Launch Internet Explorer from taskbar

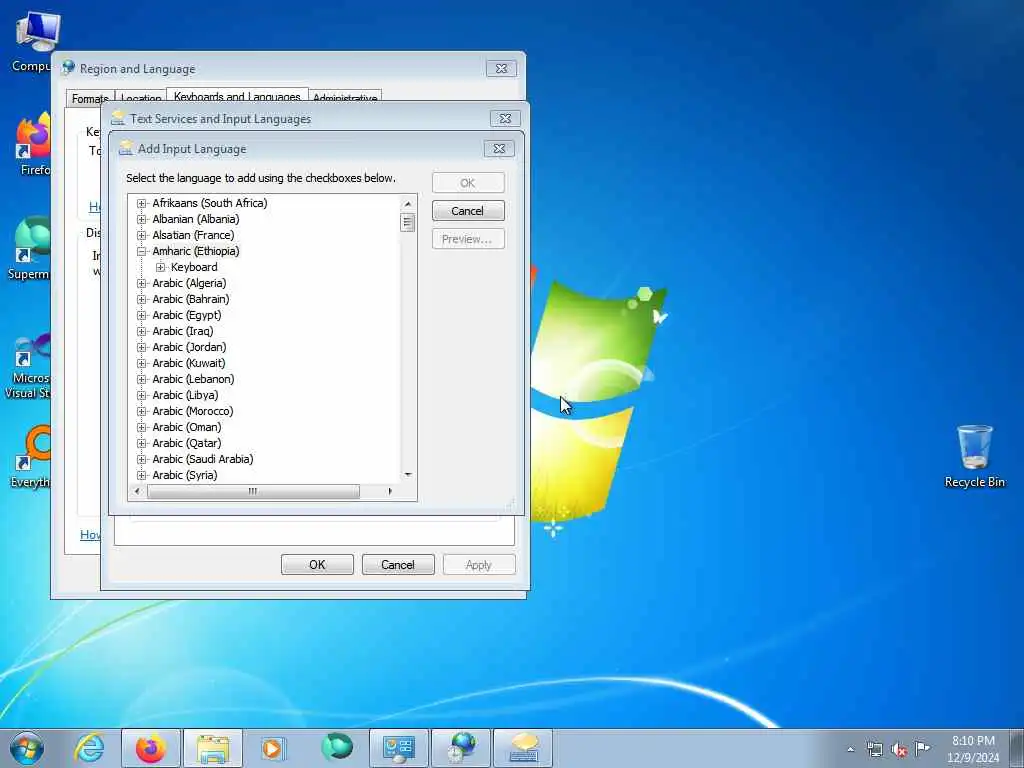point(89,748)
